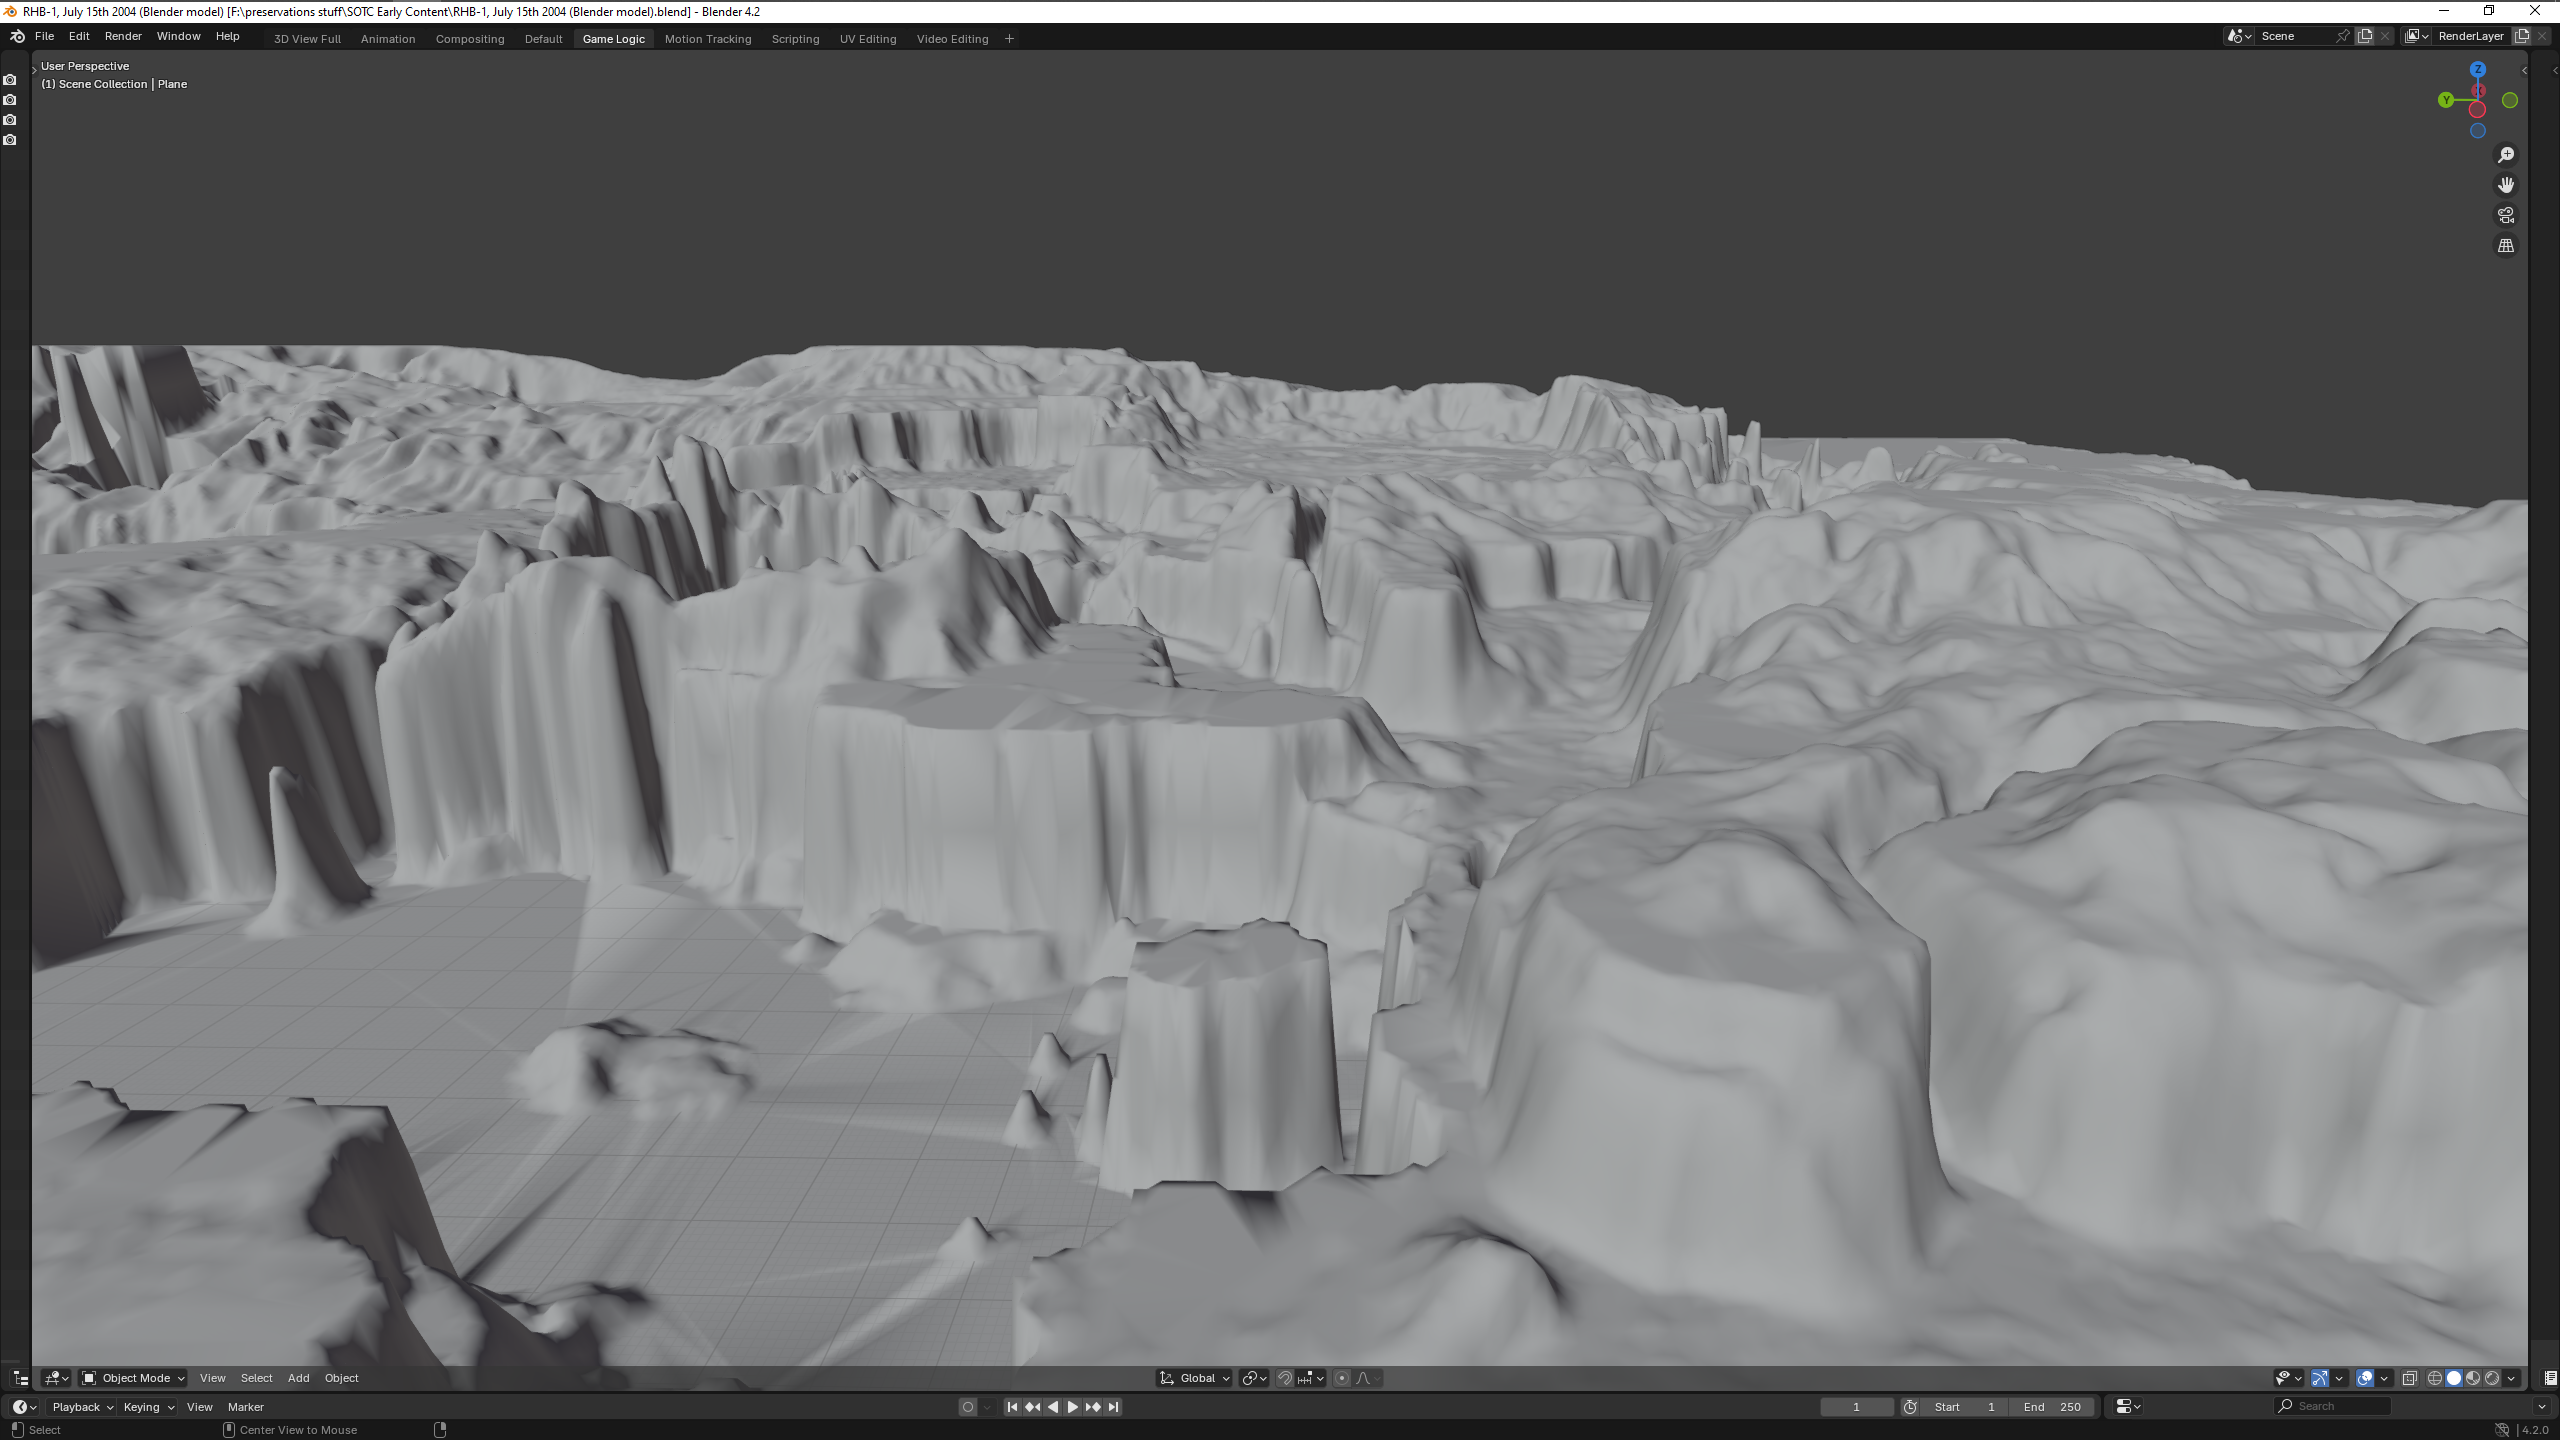Open the Render menu
Viewport: 2560px width, 1440px height.
click(x=123, y=36)
